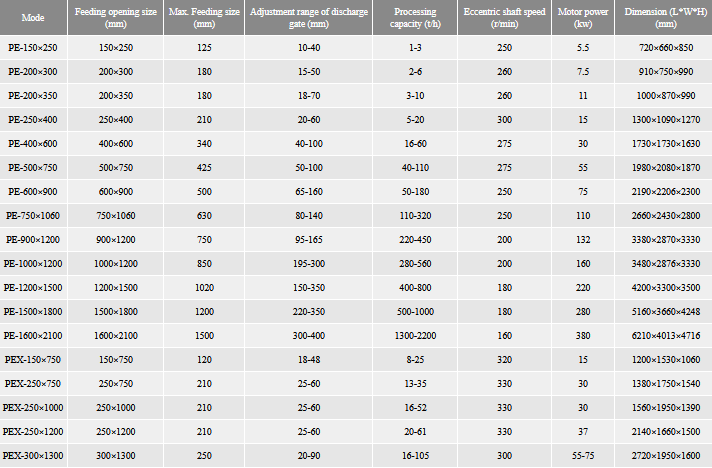Click the Max. Feeding size column header
The width and height of the screenshot is (712, 468).
(x=203, y=17)
